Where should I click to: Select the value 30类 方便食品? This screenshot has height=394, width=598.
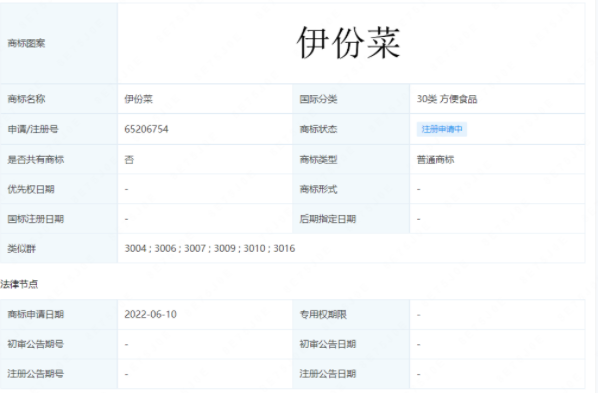click(x=447, y=99)
